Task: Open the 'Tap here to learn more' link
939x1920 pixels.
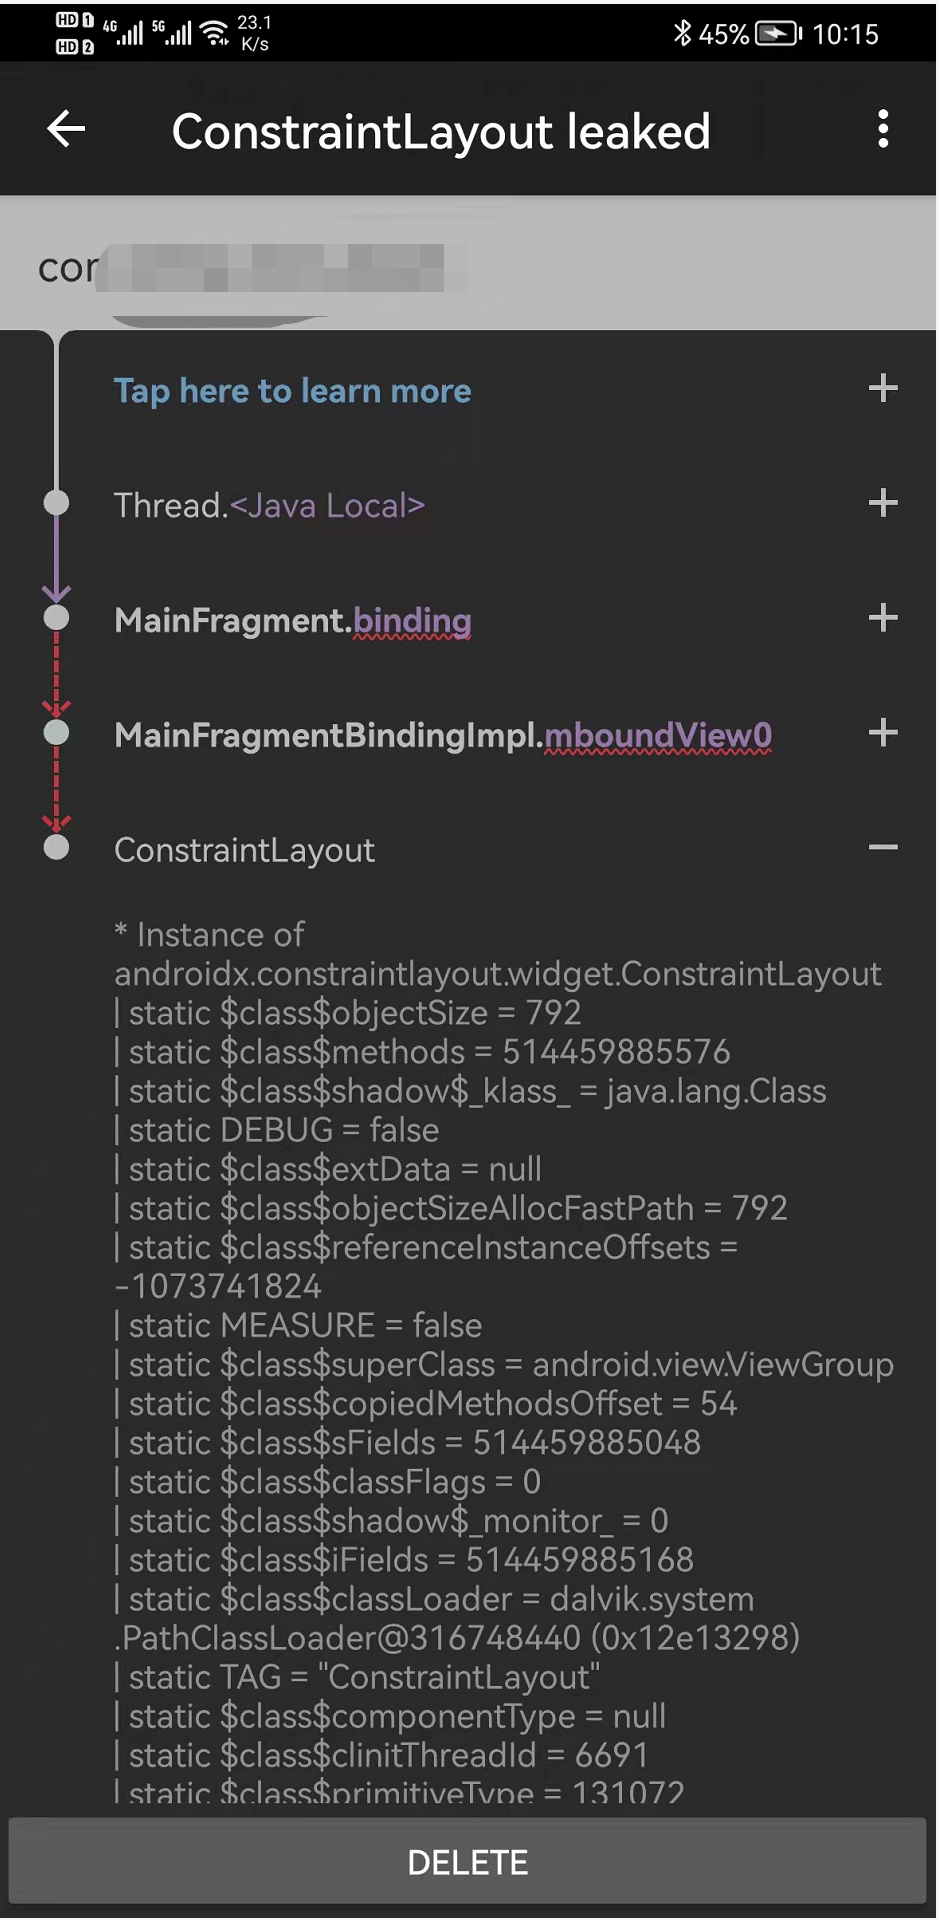Action: (x=292, y=390)
